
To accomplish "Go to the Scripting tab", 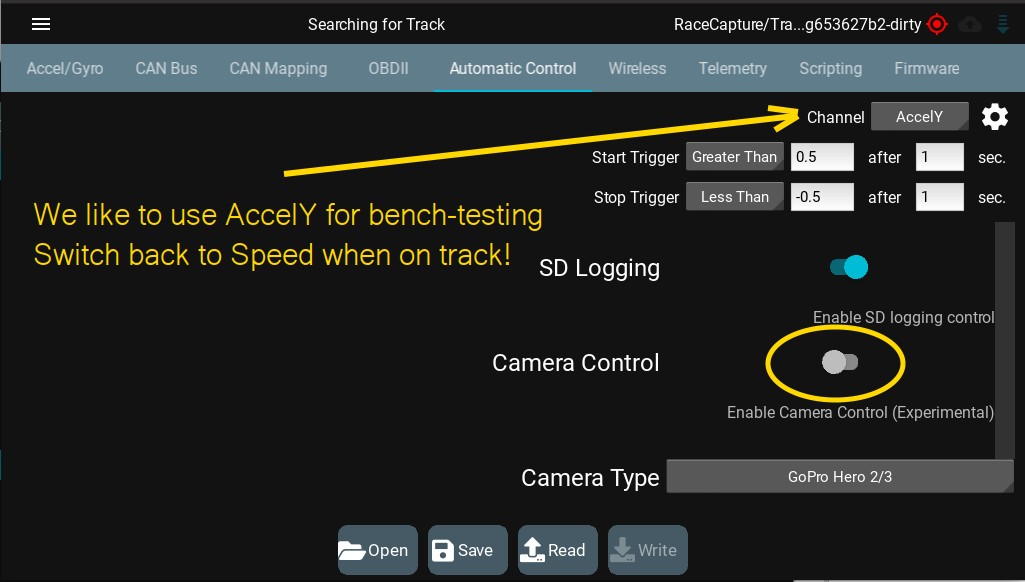I will point(830,68).
